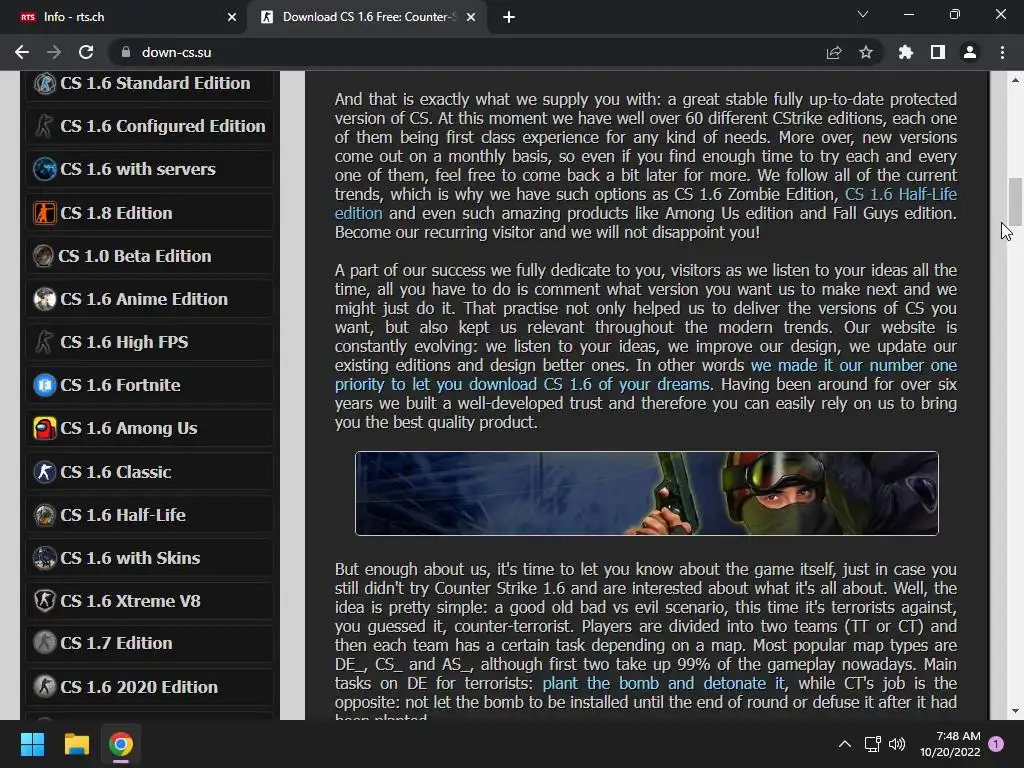Viewport: 1024px width, 768px height.
Task: Go forward one page
Action: pyautogui.click(x=54, y=52)
